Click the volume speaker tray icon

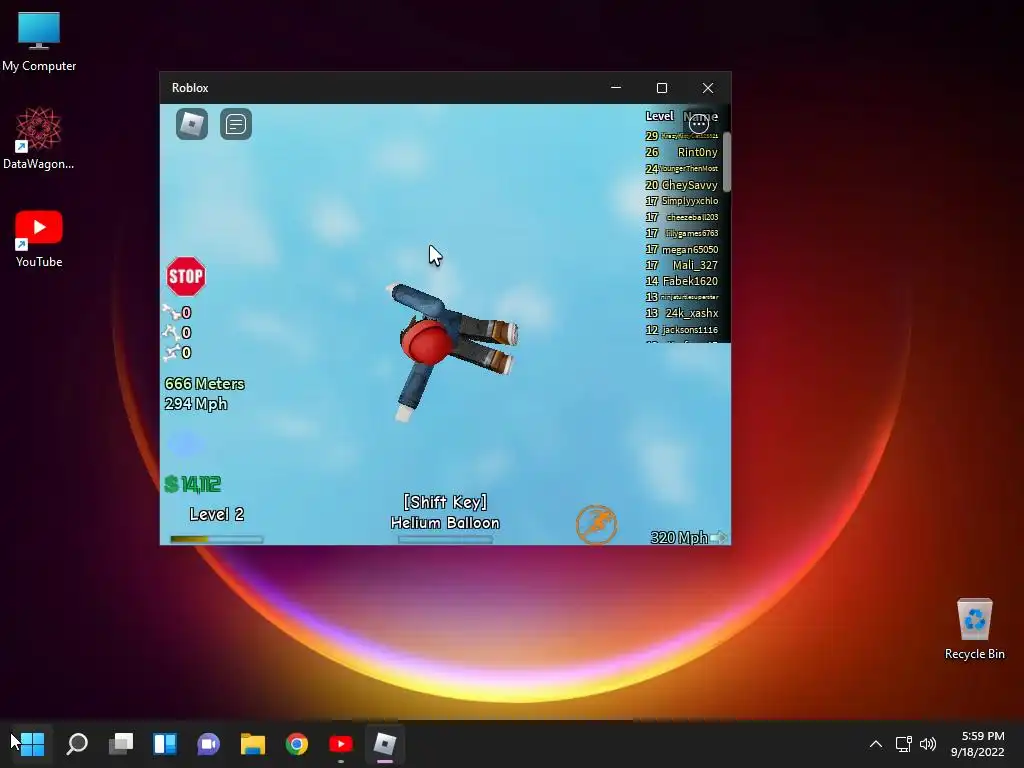pos(928,744)
